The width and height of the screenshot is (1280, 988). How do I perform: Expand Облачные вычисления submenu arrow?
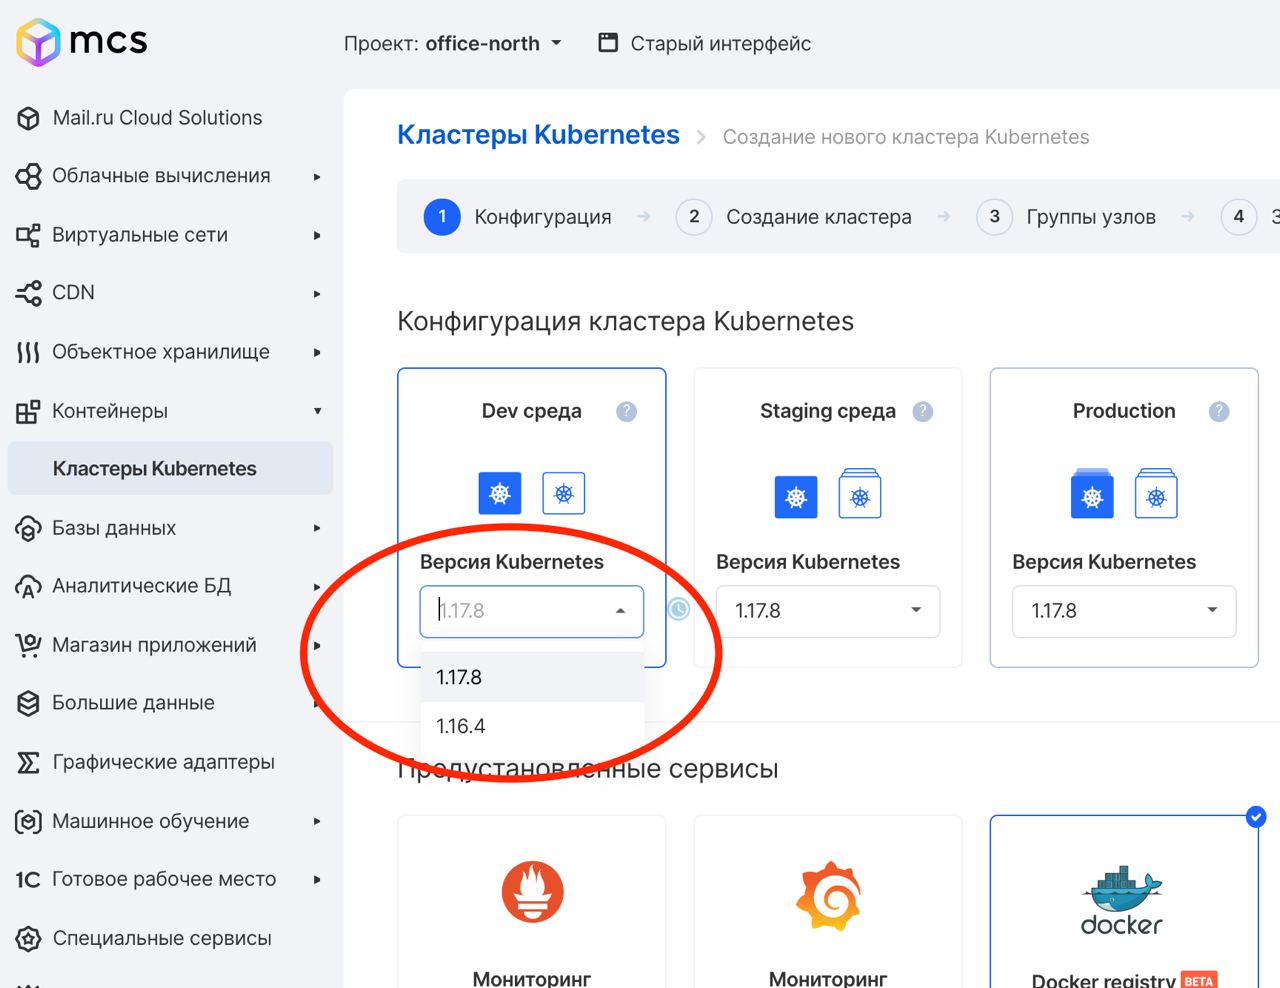pyautogui.click(x=317, y=177)
